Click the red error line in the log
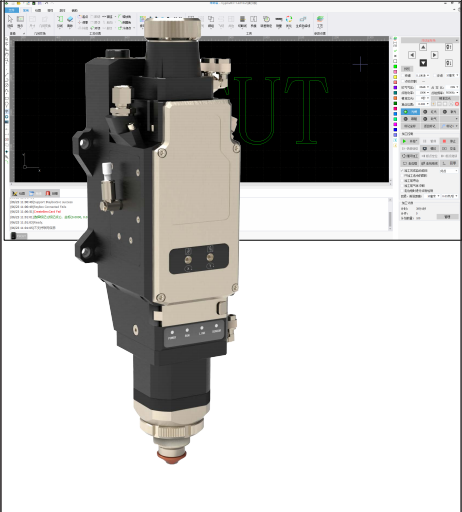 [47, 212]
